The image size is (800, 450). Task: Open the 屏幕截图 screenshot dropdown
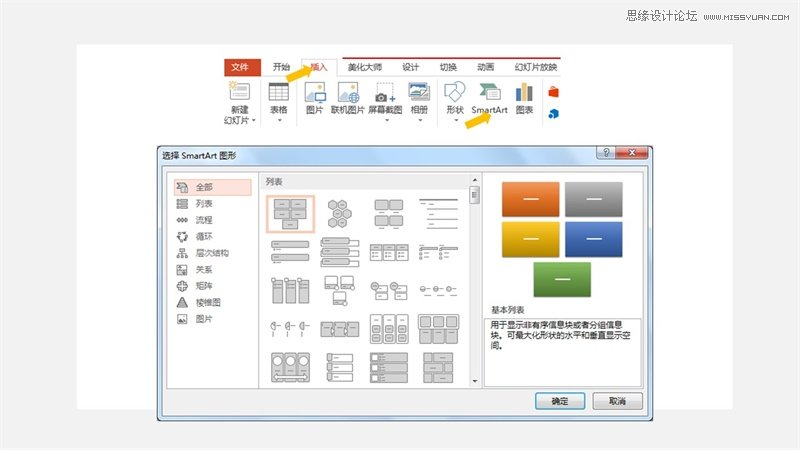click(x=386, y=120)
